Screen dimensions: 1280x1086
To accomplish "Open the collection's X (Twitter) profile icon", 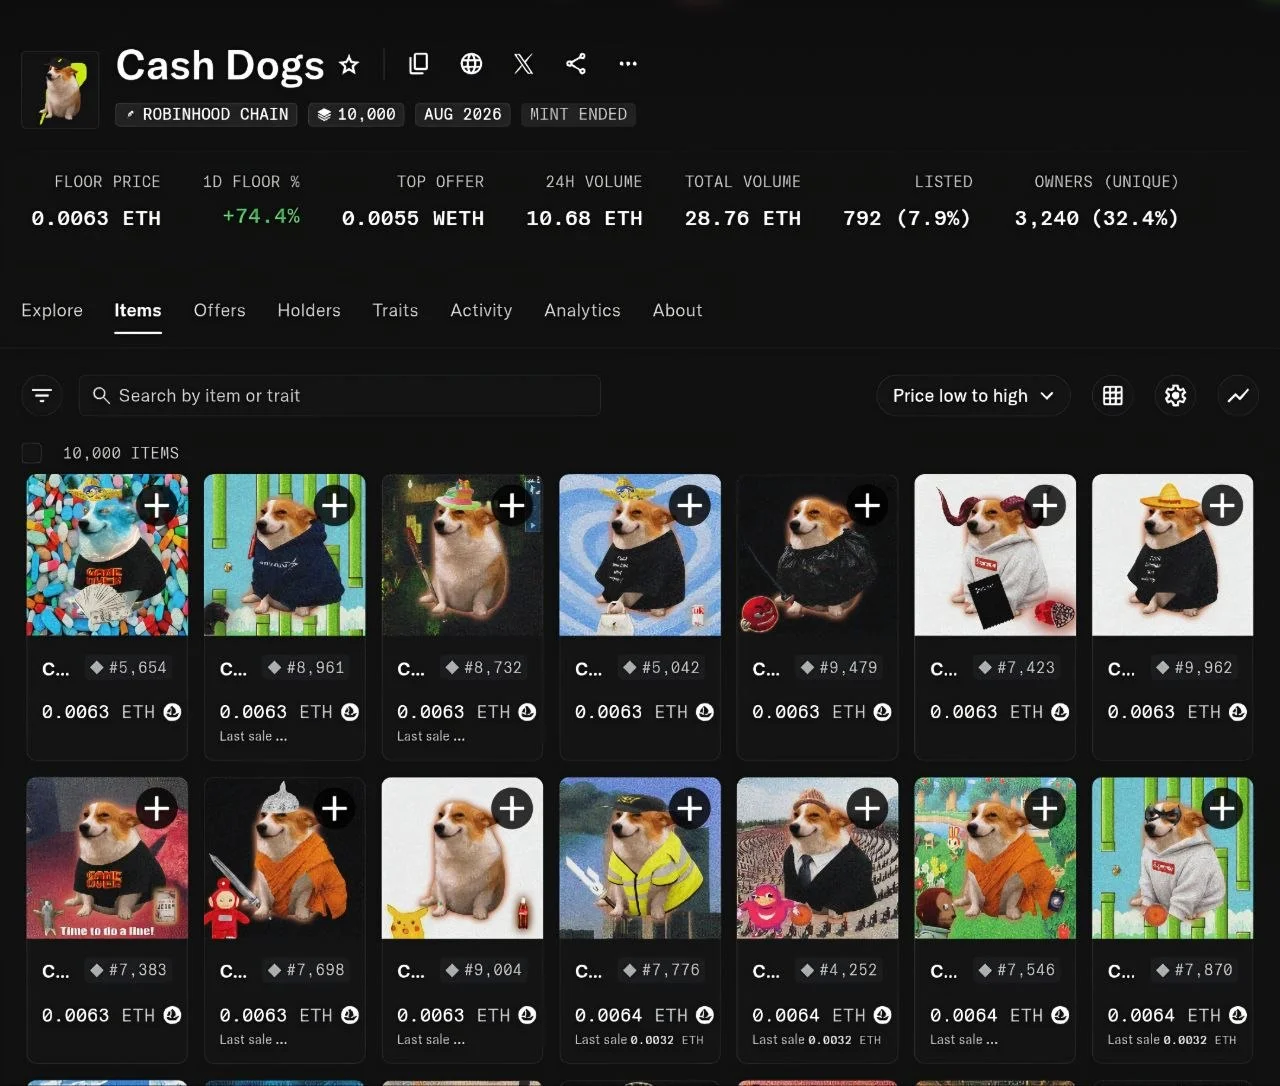I will point(523,64).
